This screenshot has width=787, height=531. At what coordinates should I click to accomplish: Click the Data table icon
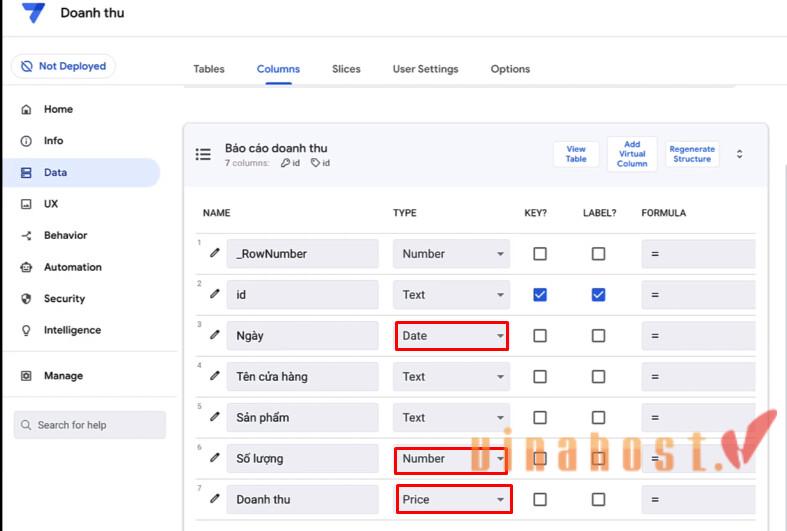click(x=26, y=173)
